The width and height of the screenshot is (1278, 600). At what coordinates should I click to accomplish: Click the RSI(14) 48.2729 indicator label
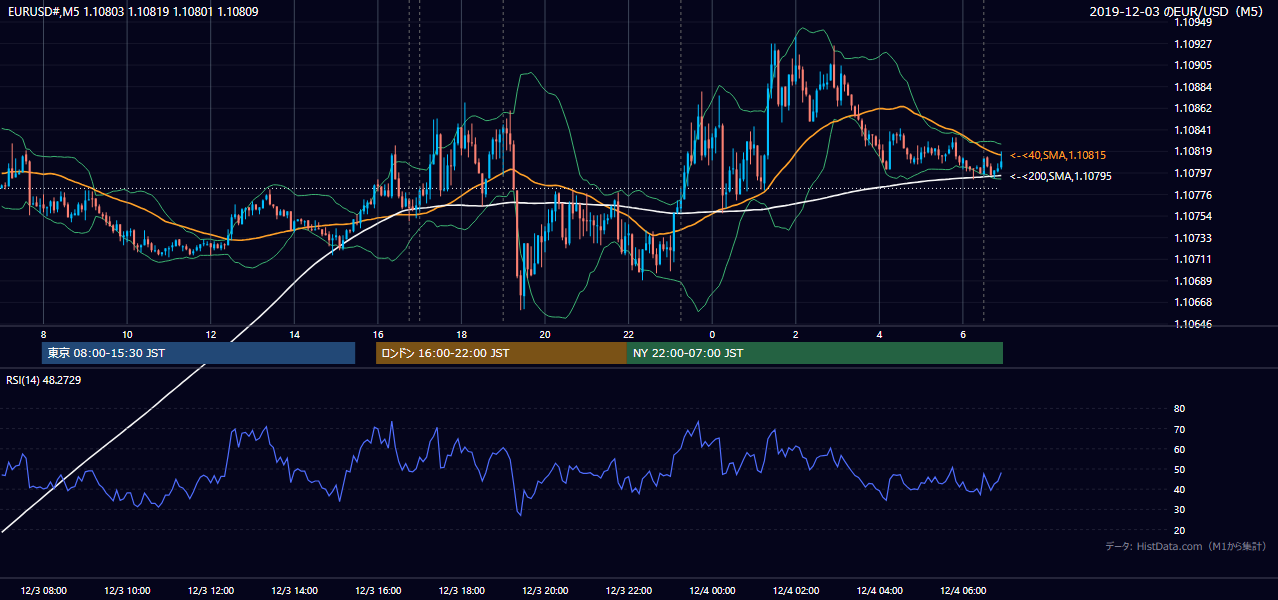(44, 380)
